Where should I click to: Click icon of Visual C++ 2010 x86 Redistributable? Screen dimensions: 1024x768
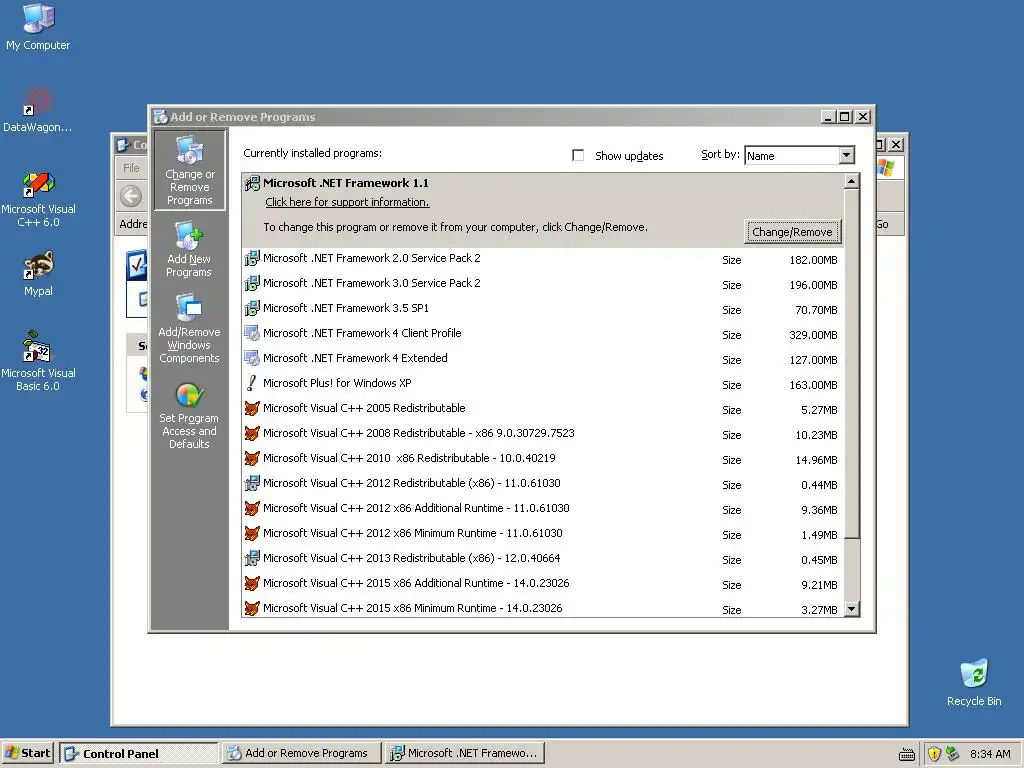coord(252,458)
